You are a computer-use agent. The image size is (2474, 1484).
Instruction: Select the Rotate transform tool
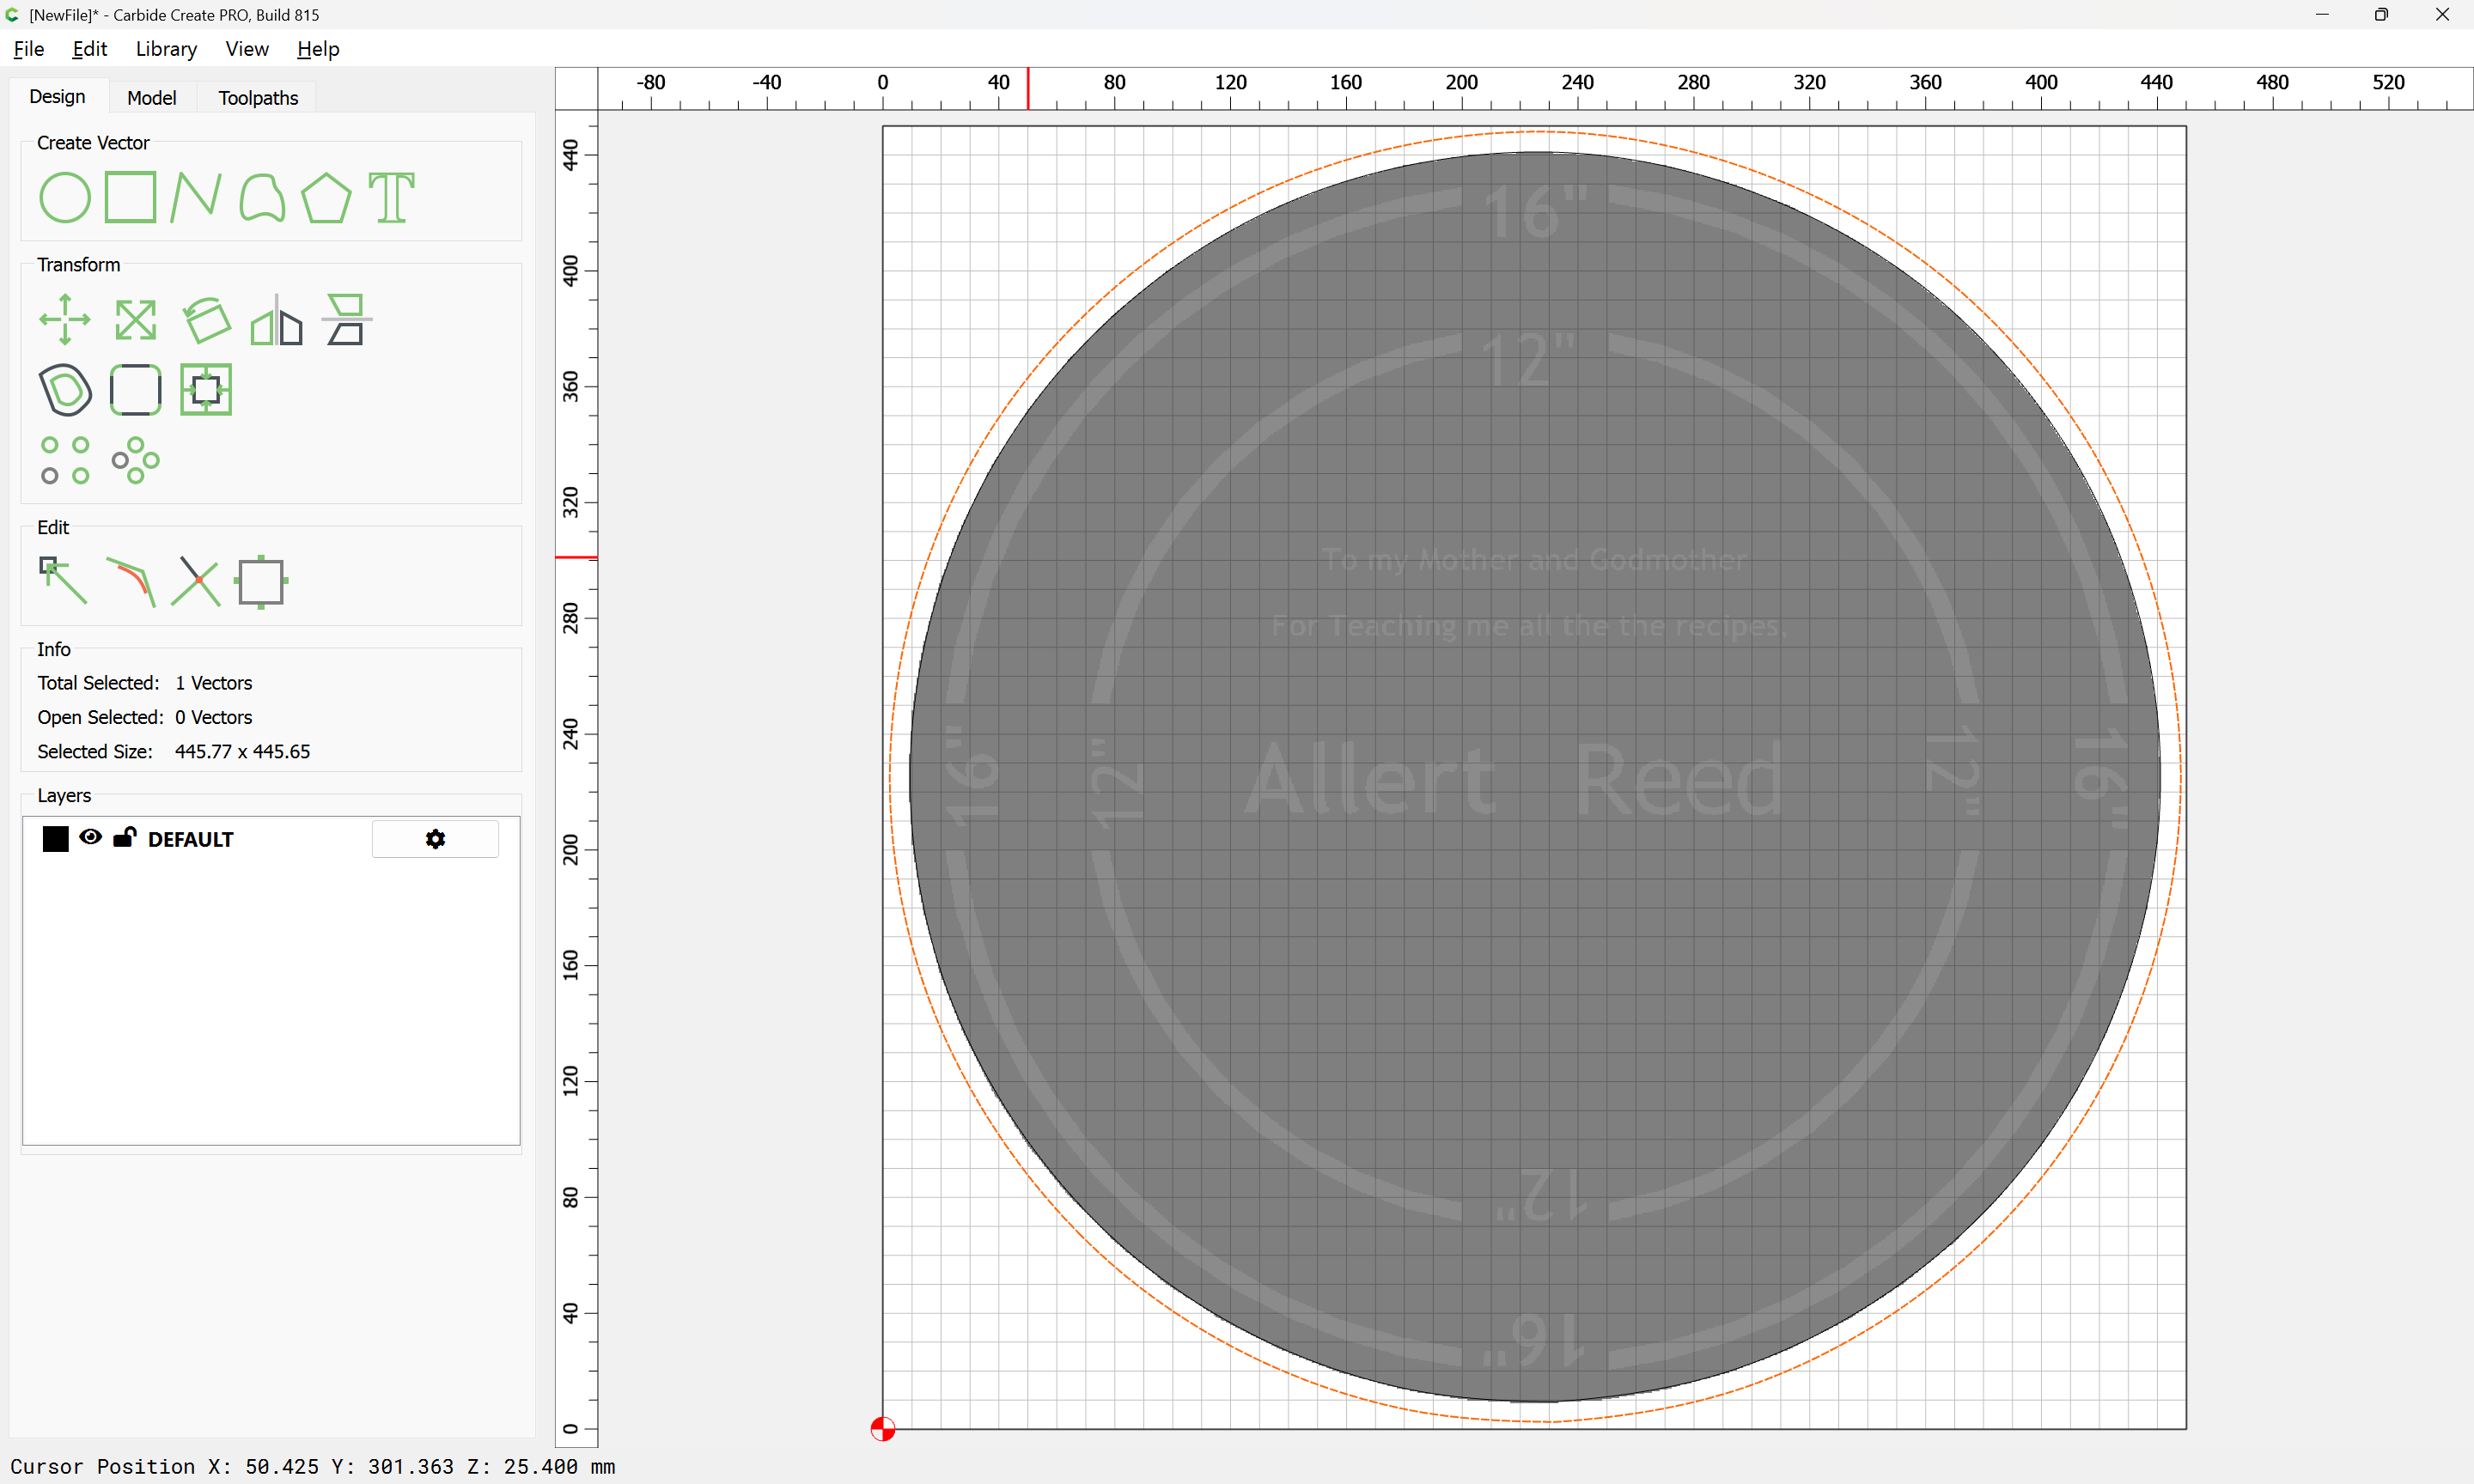click(x=206, y=320)
